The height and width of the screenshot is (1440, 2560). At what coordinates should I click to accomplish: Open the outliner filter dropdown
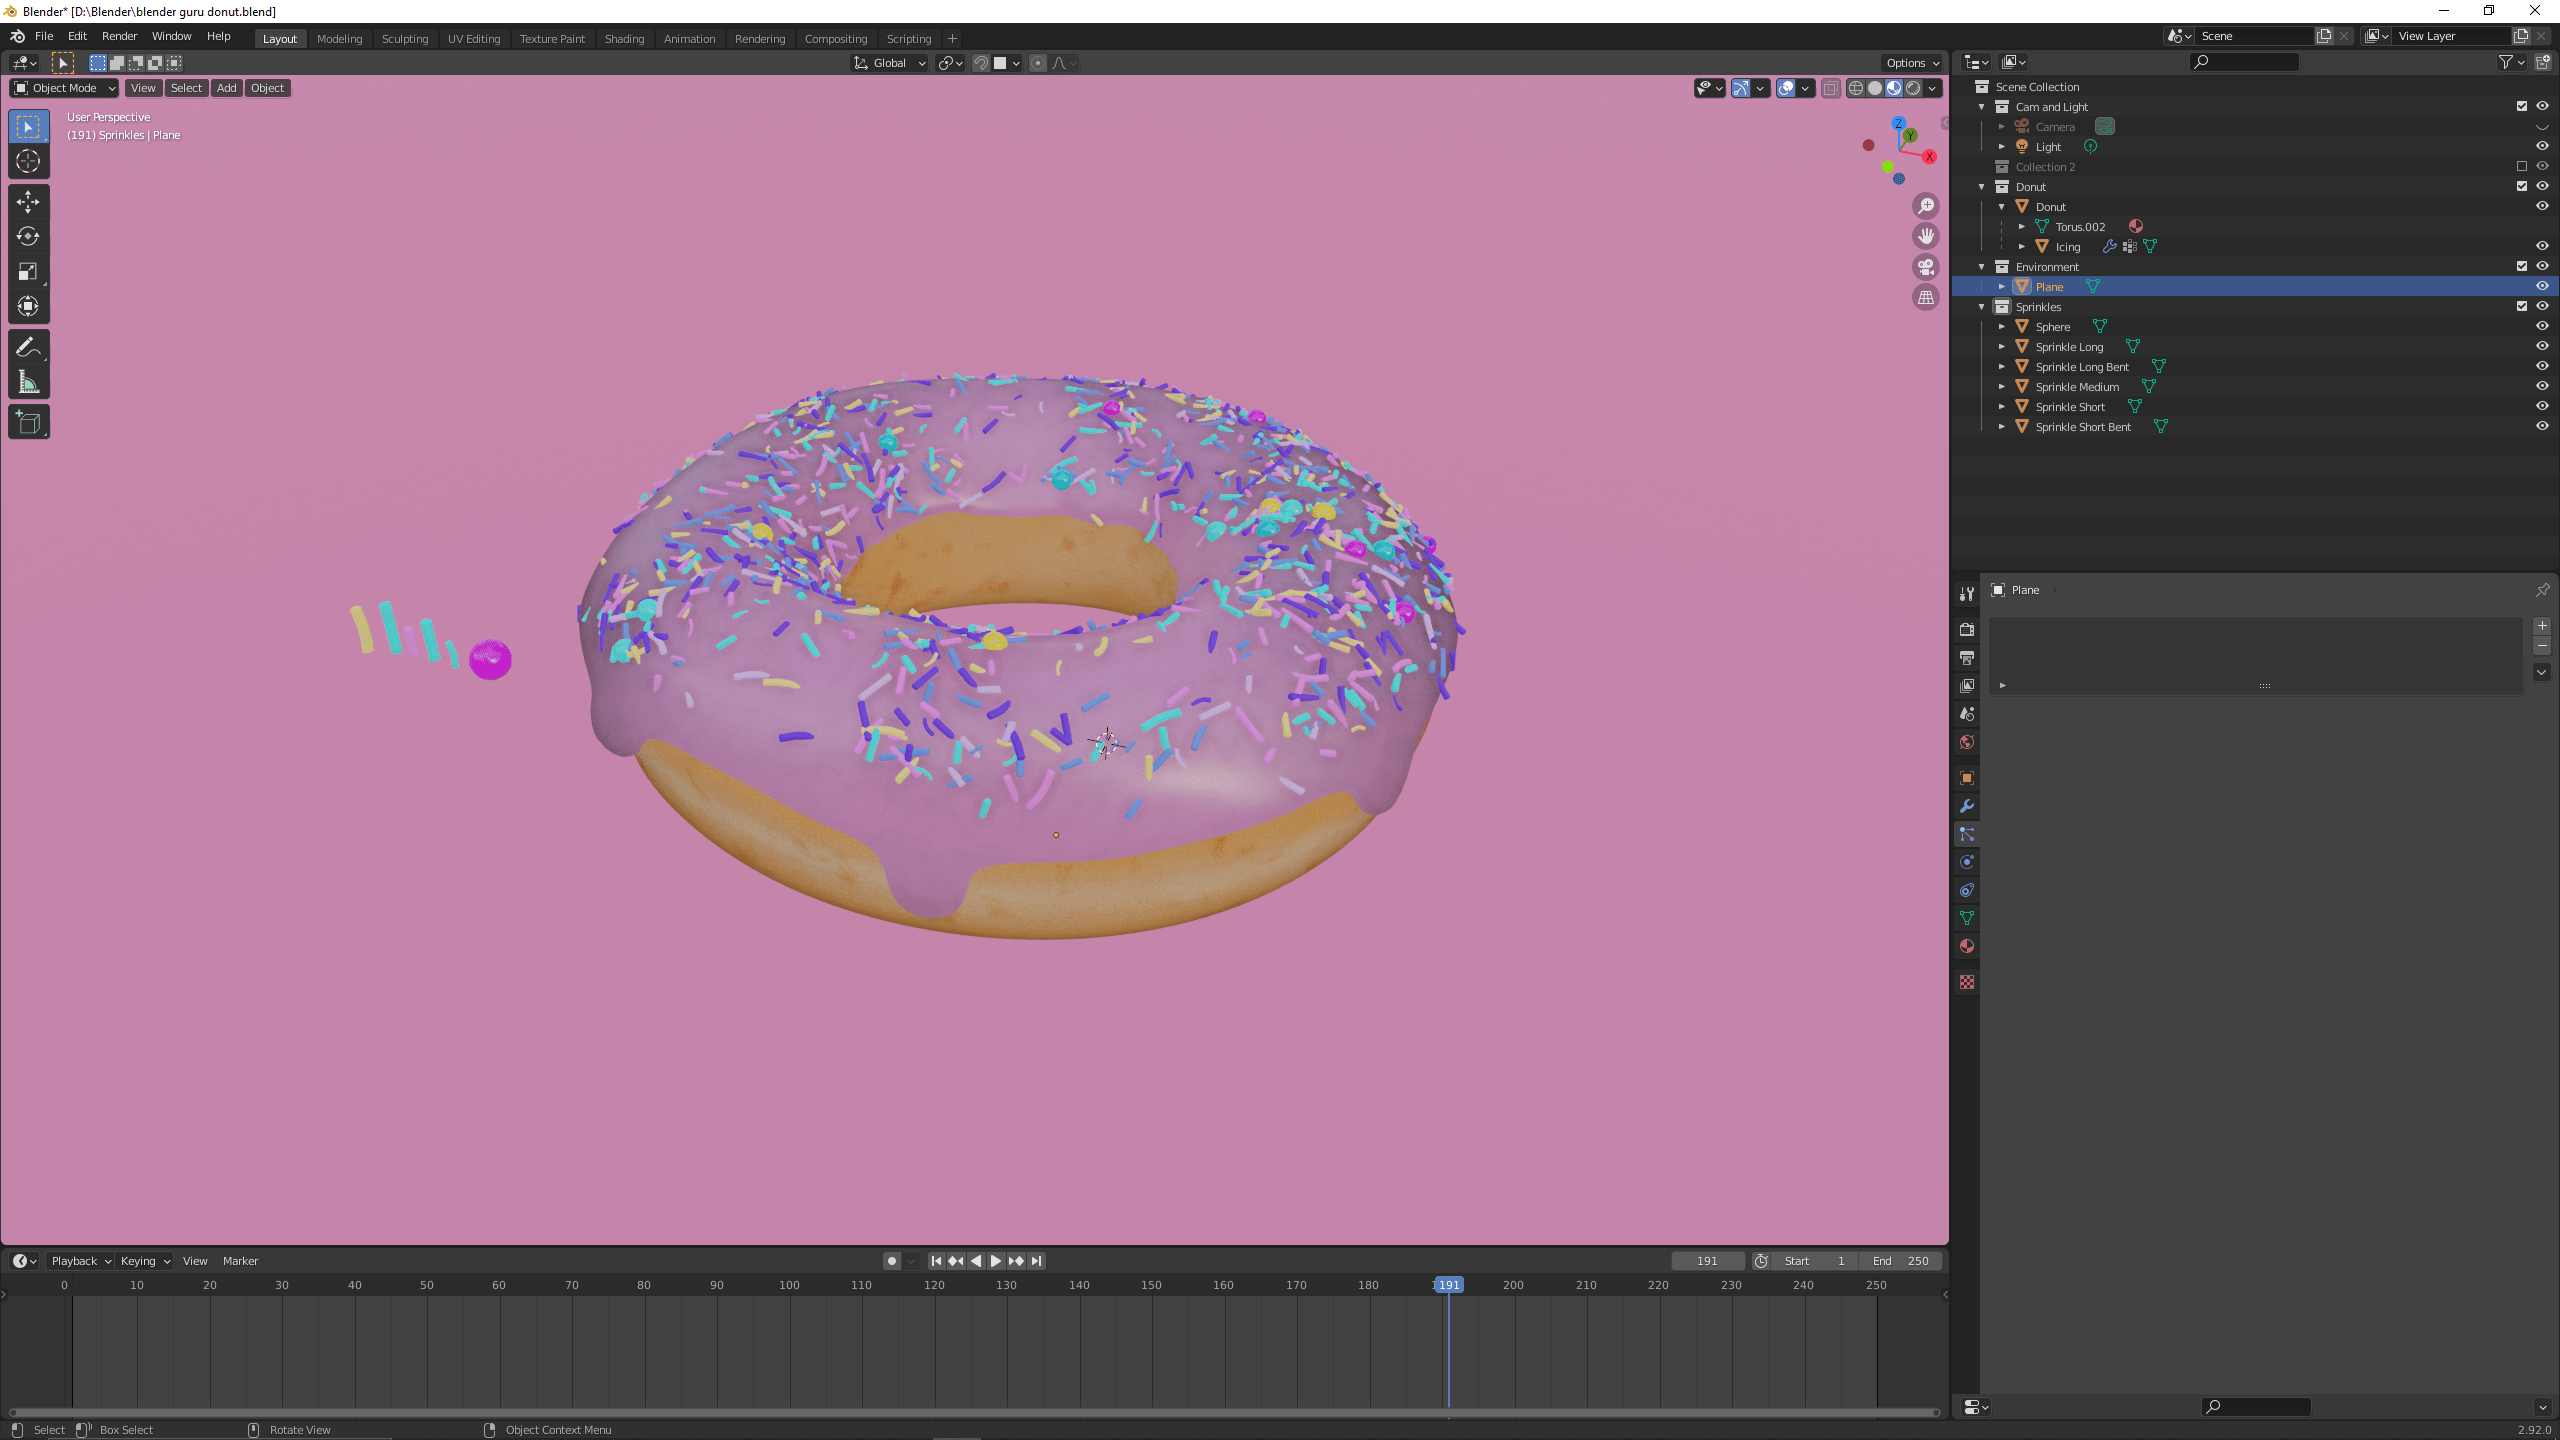pyautogui.click(x=2511, y=62)
